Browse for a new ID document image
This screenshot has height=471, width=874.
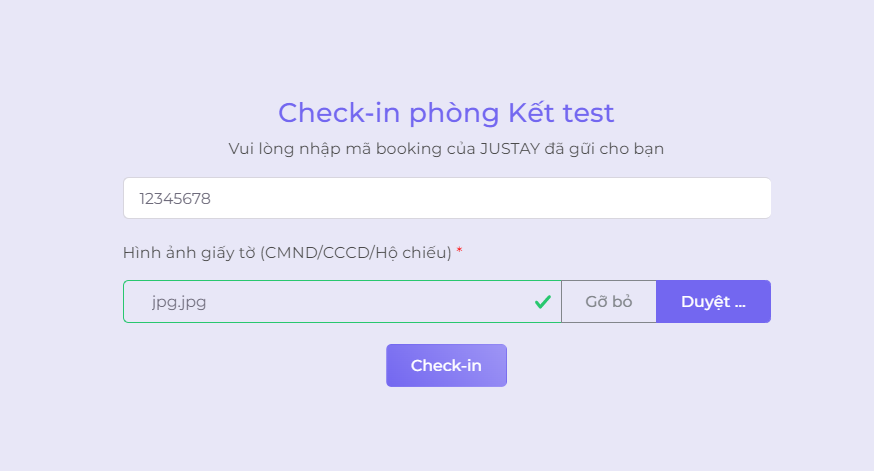click(x=713, y=301)
